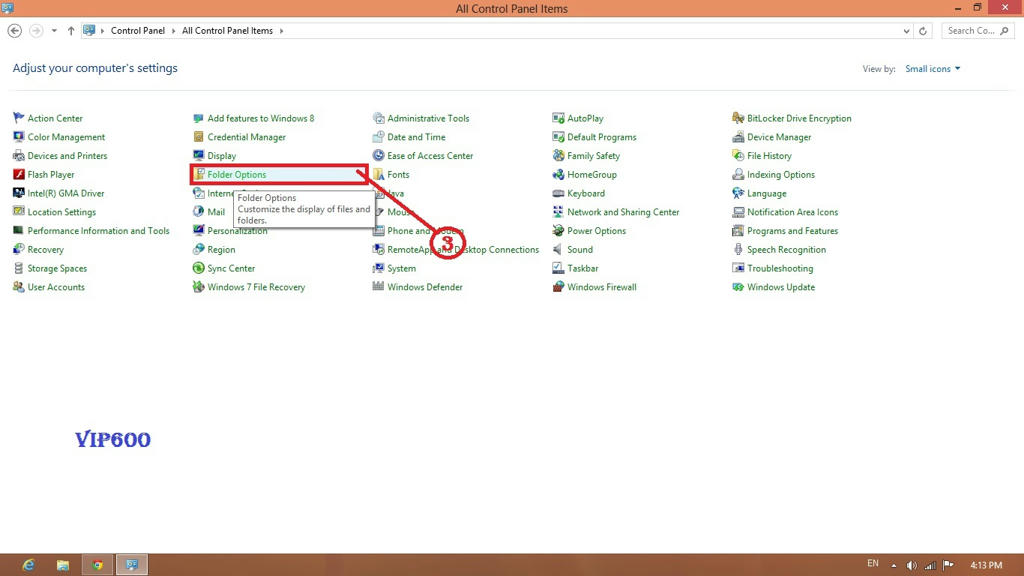
Task: Click the Speech Recognition microphone icon
Action: coord(738,249)
